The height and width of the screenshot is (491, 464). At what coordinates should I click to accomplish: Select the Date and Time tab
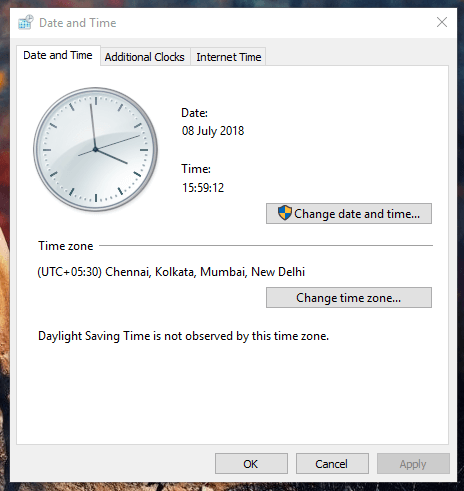[58, 55]
